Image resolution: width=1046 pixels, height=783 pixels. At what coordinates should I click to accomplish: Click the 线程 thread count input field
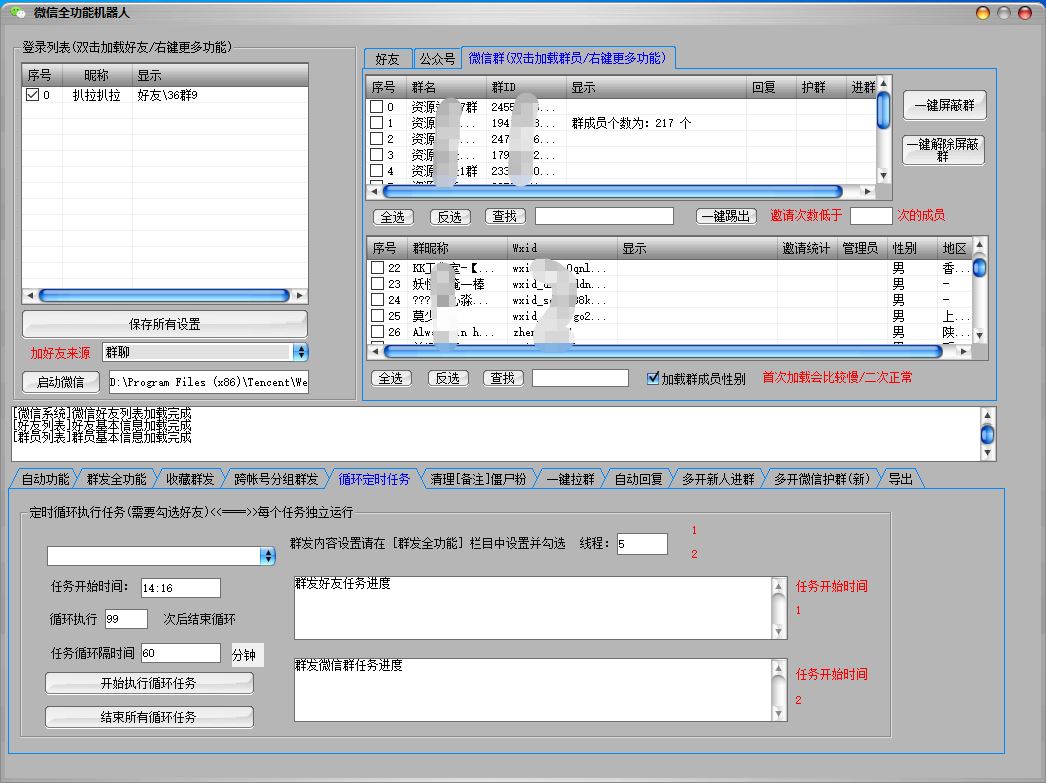[x=642, y=544]
